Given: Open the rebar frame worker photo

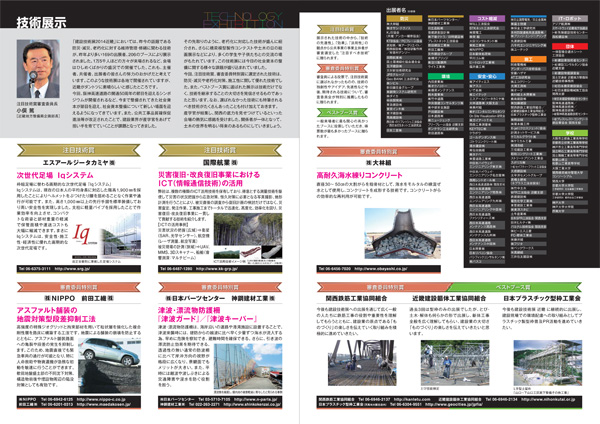Looking at the screenshot, I should 455,363.
